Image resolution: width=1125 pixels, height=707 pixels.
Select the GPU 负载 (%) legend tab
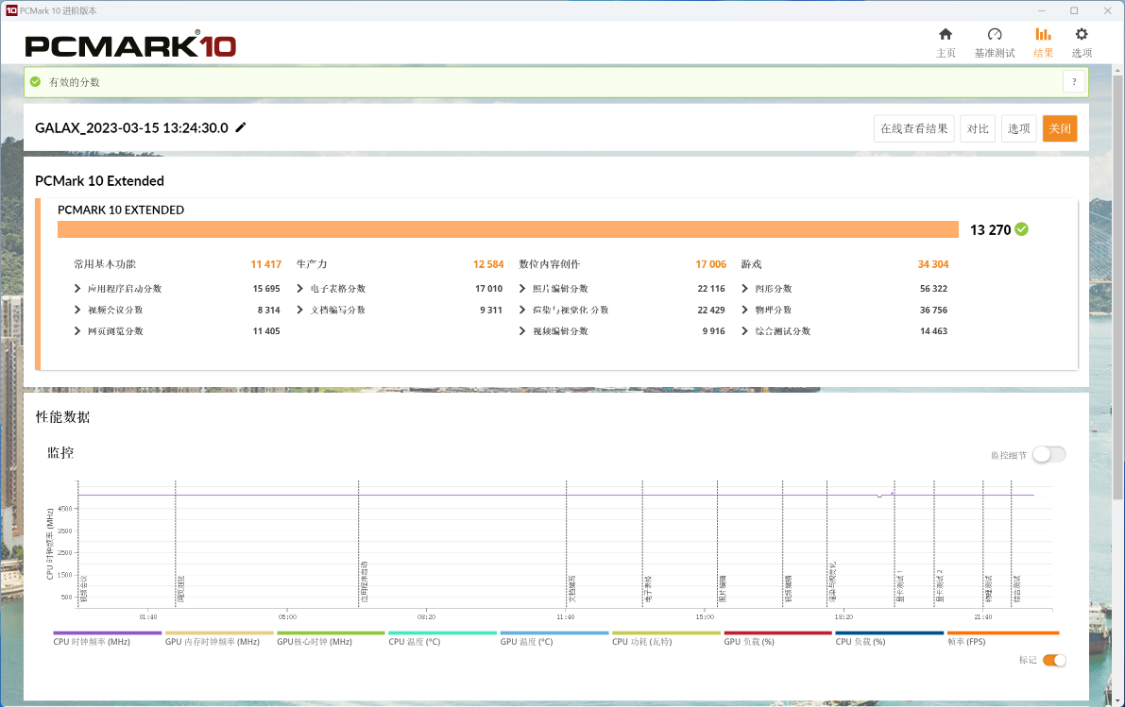point(778,640)
